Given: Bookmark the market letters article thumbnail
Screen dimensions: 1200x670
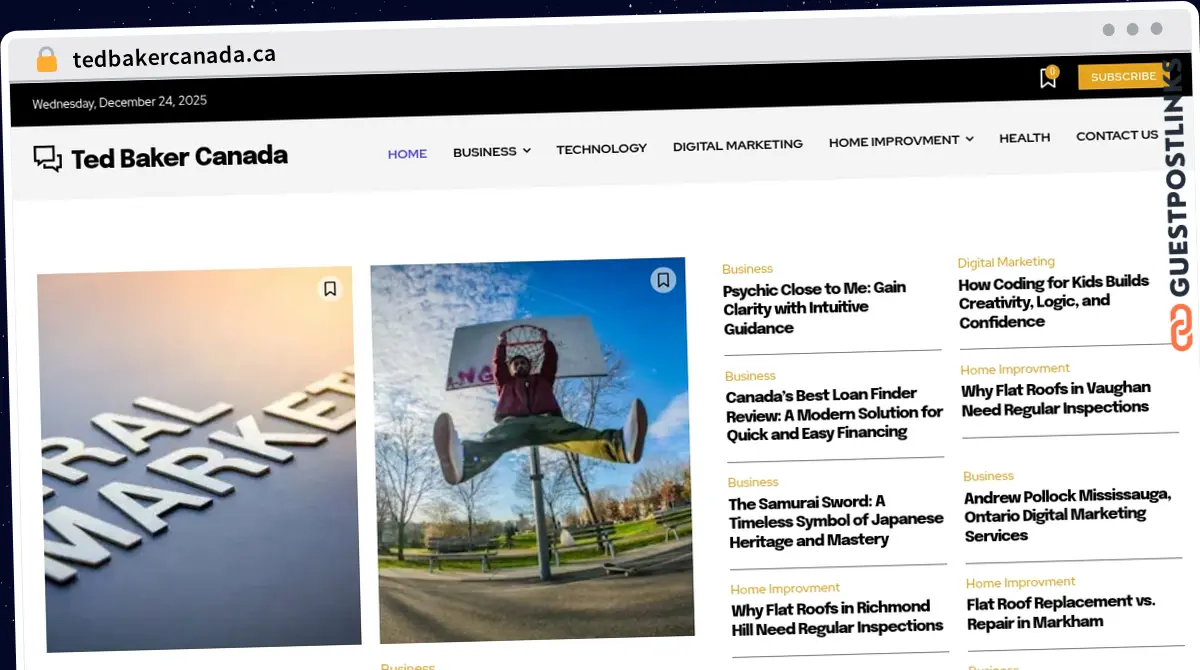Looking at the screenshot, I should 330,288.
